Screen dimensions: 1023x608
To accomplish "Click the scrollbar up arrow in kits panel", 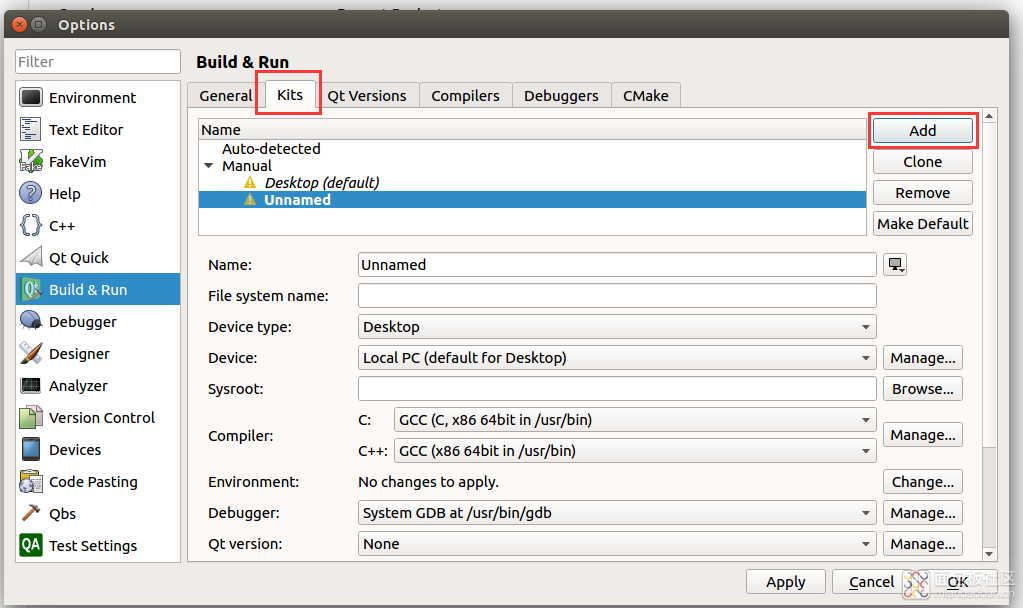I will [x=989, y=115].
